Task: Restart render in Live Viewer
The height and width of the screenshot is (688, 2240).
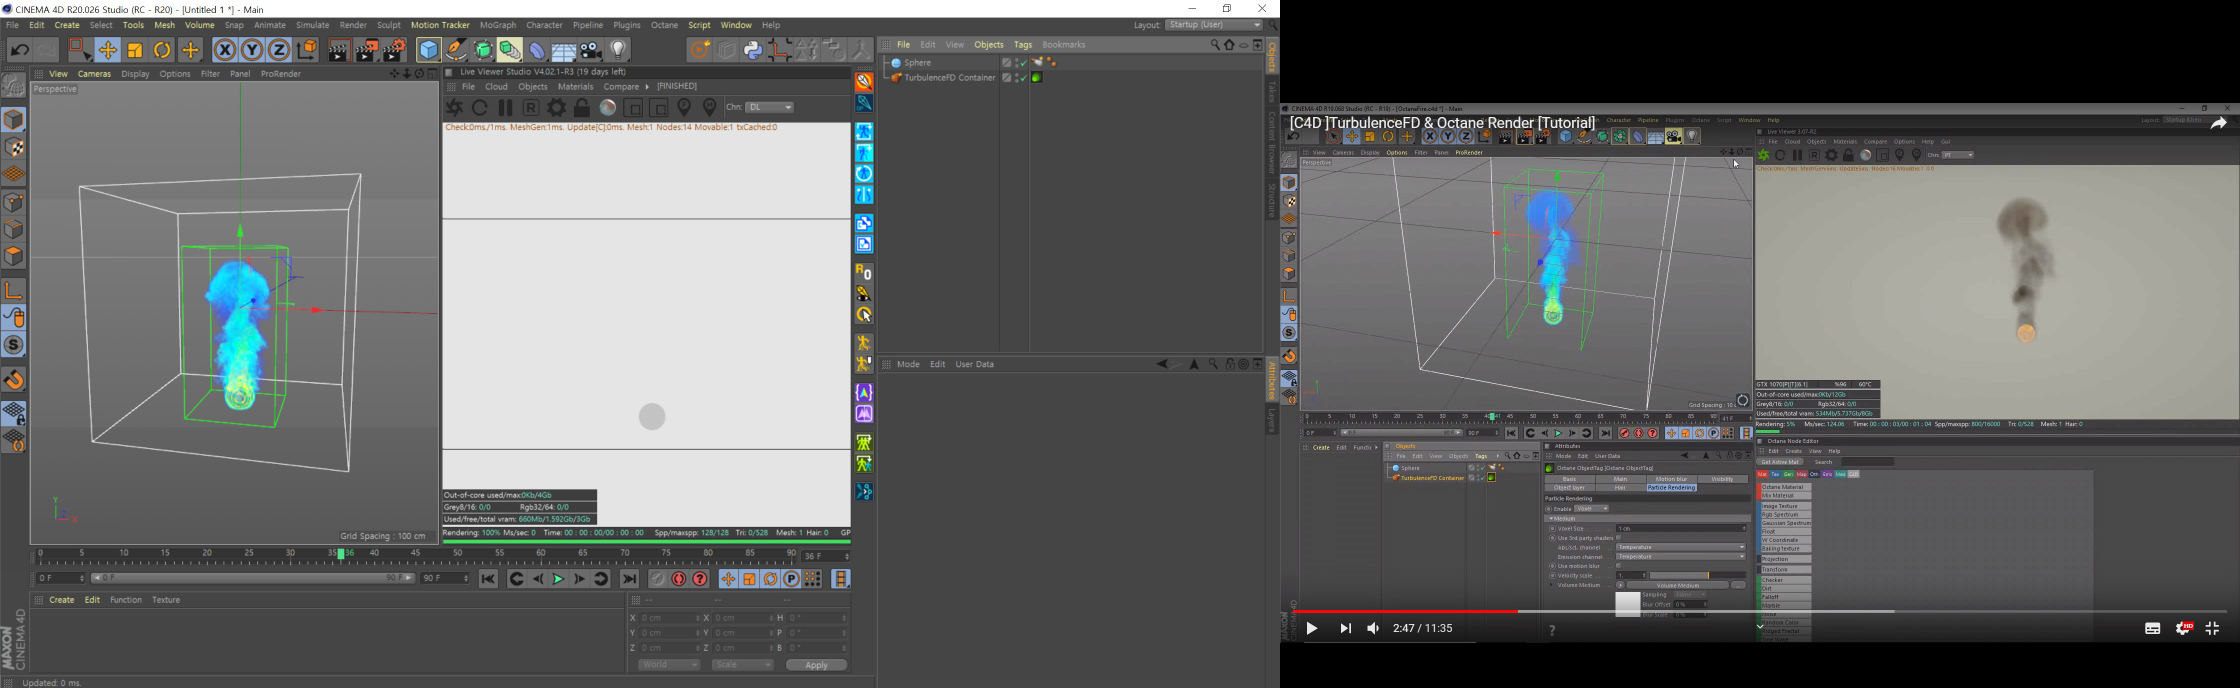Action: [480, 108]
